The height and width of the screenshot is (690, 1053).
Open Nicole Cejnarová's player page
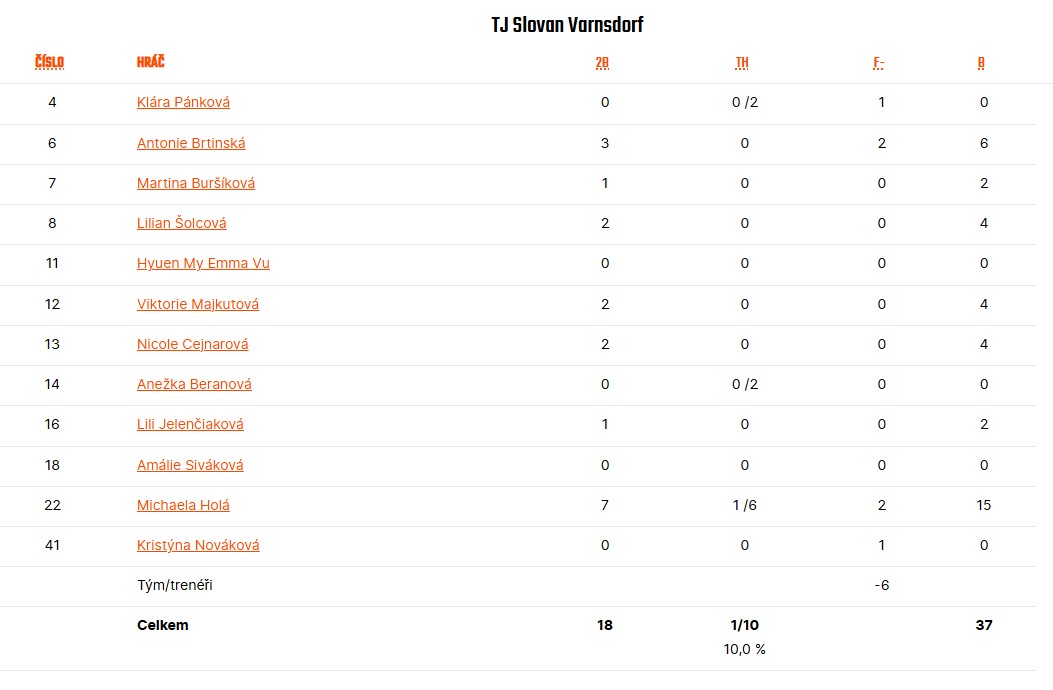(x=193, y=344)
